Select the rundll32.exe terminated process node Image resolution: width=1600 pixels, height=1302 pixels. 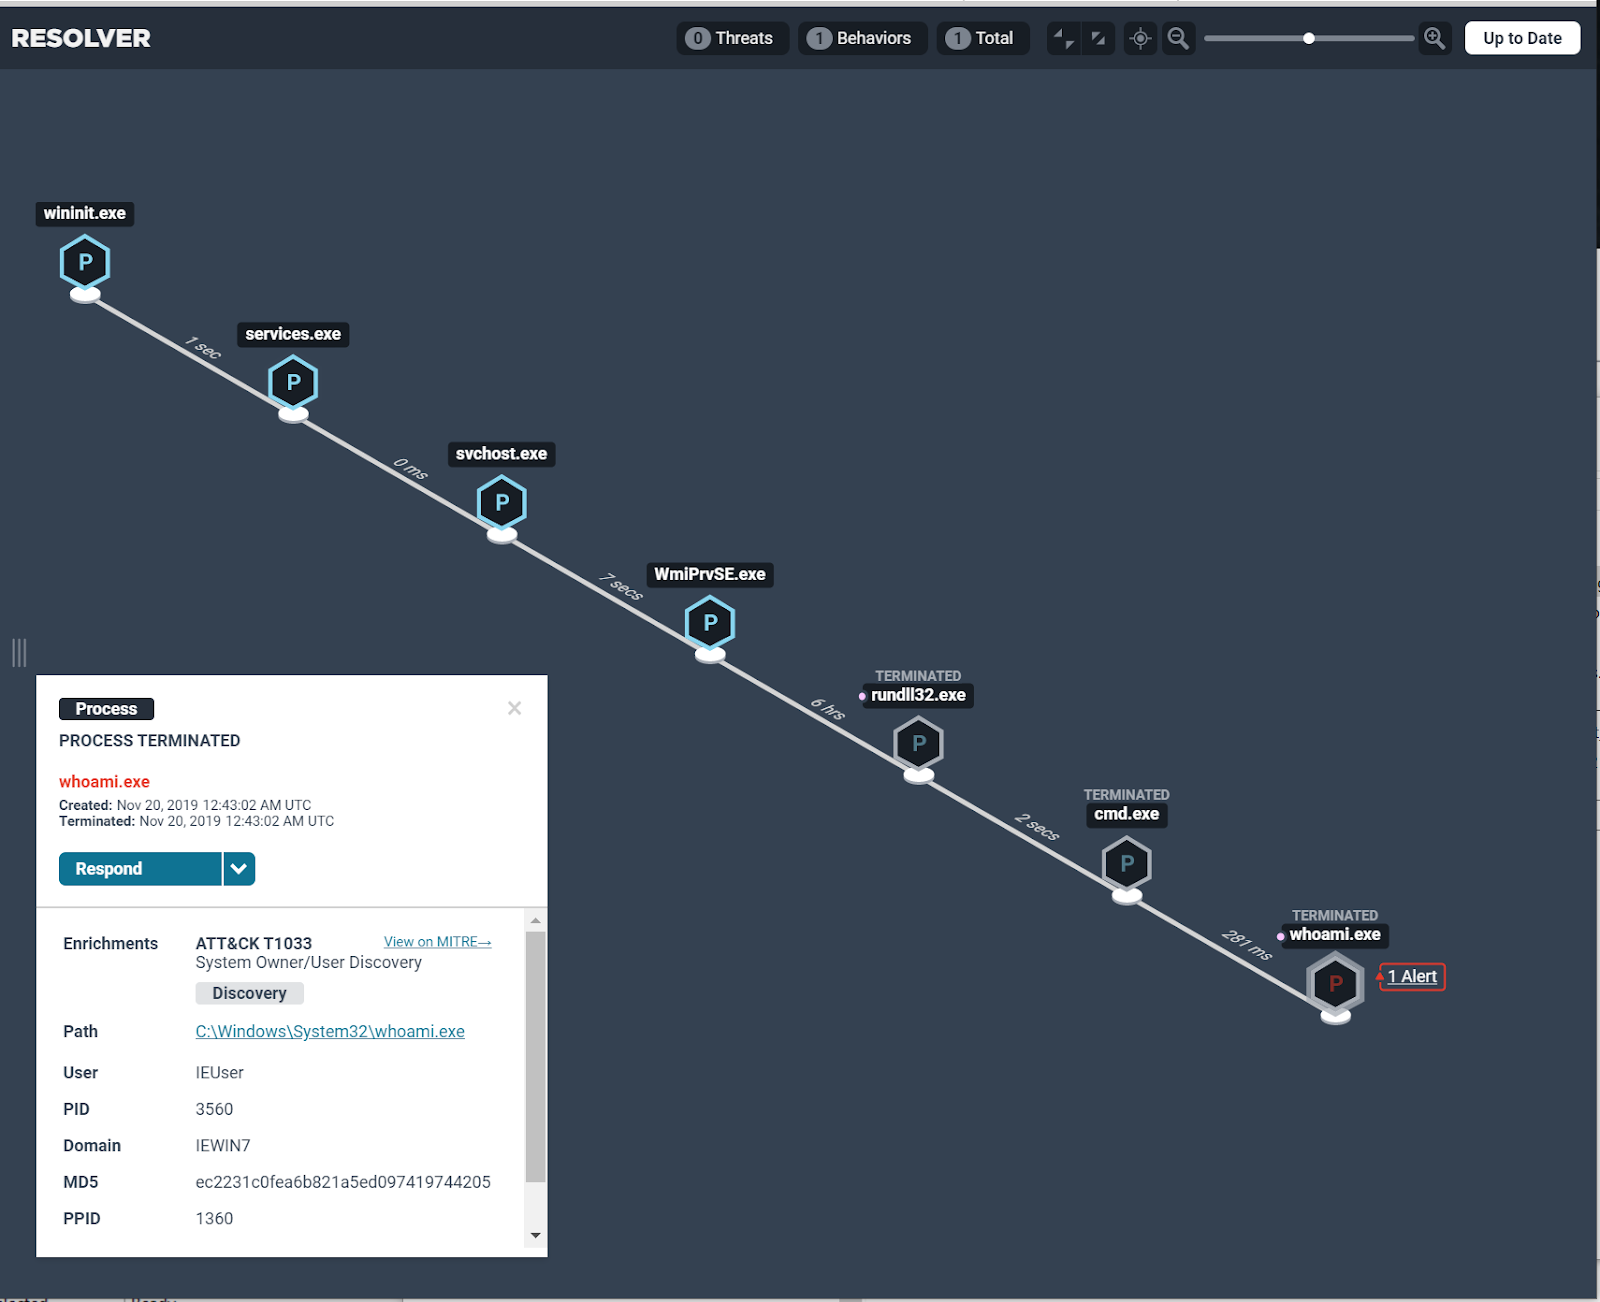point(918,744)
